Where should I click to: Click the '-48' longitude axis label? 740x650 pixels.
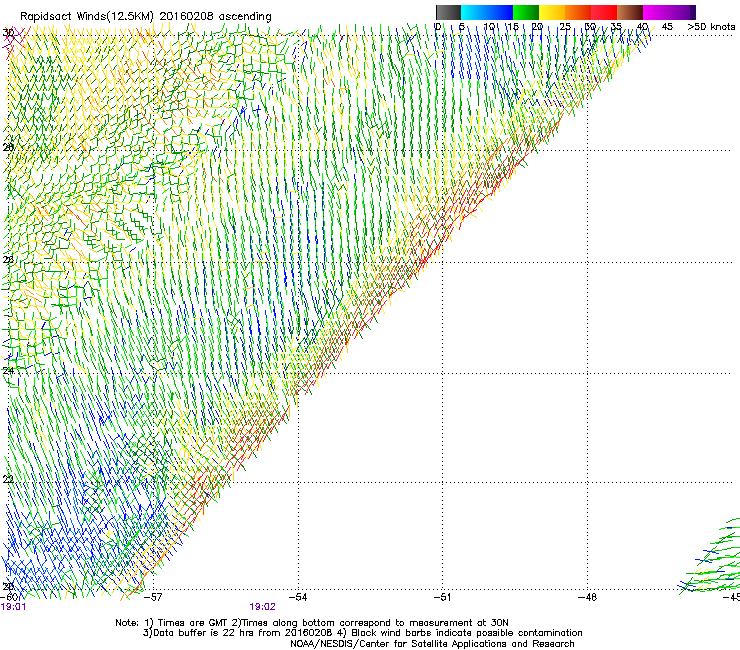pyautogui.click(x=587, y=597)
